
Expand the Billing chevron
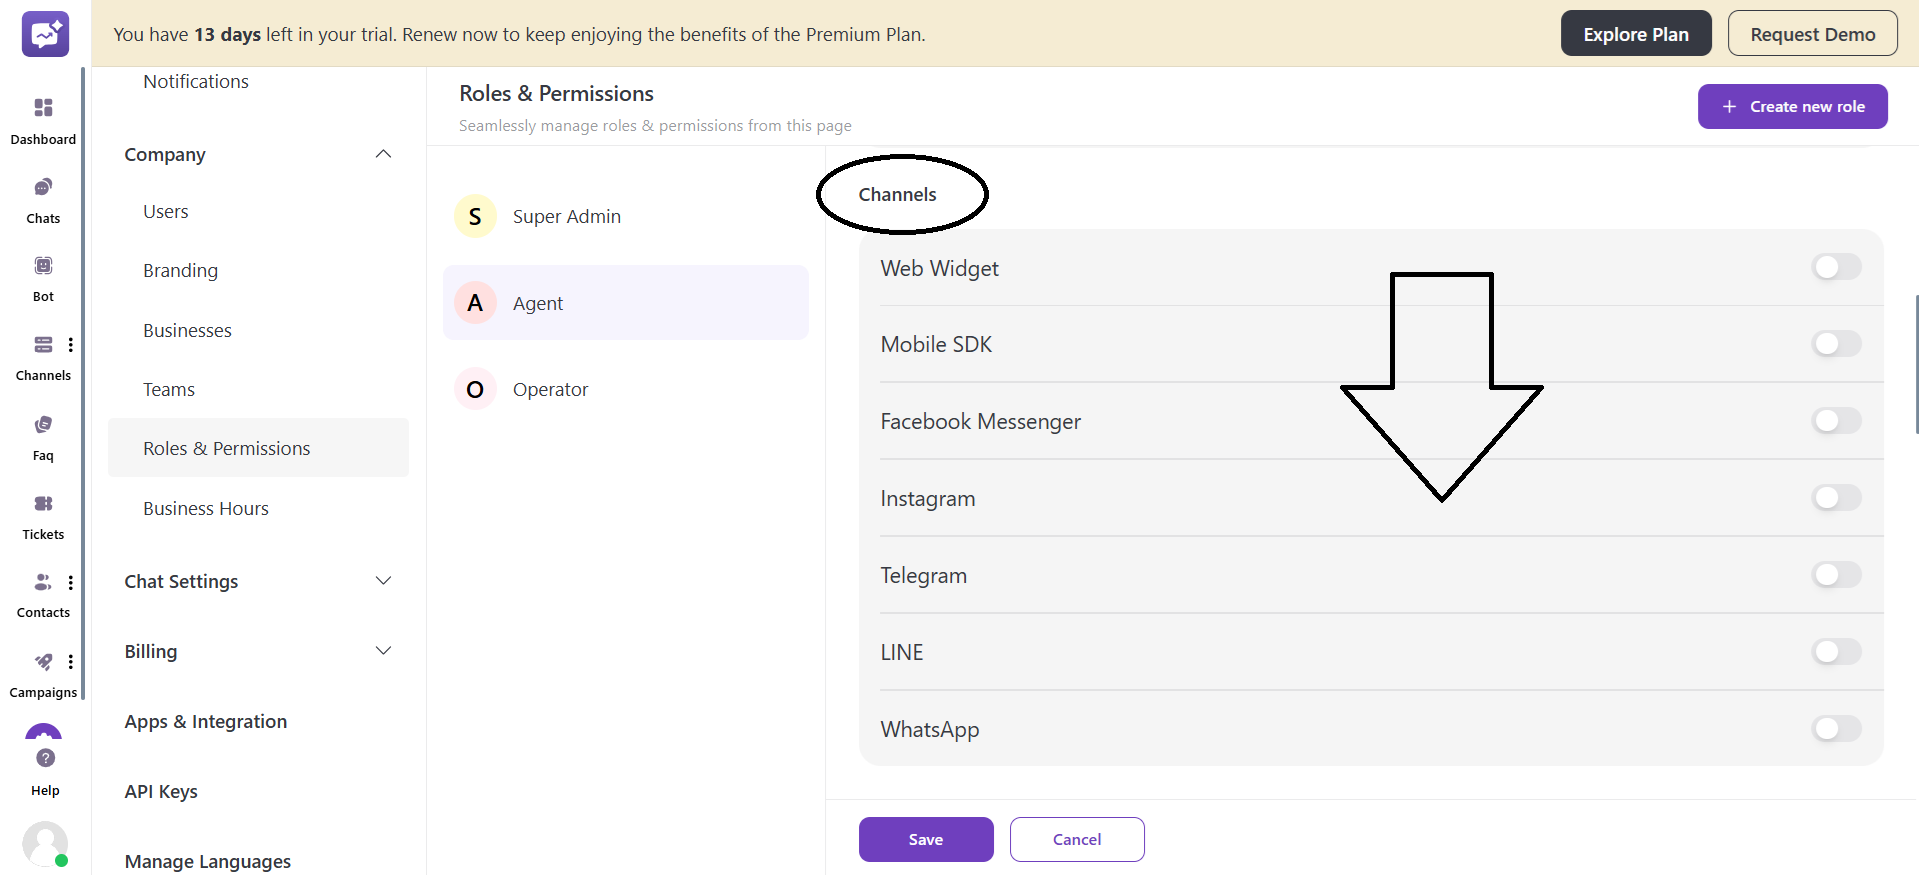[383, 651]
